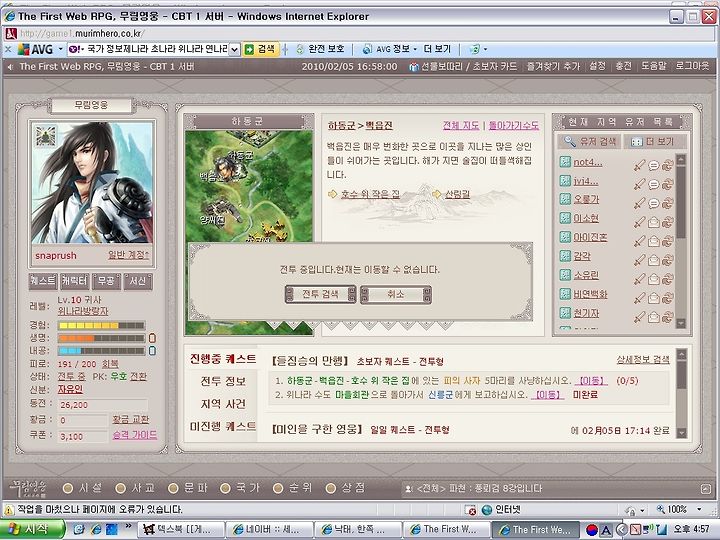Select the 순위 radio option
The image size is (720, 540).
click(x=278, y=488)
